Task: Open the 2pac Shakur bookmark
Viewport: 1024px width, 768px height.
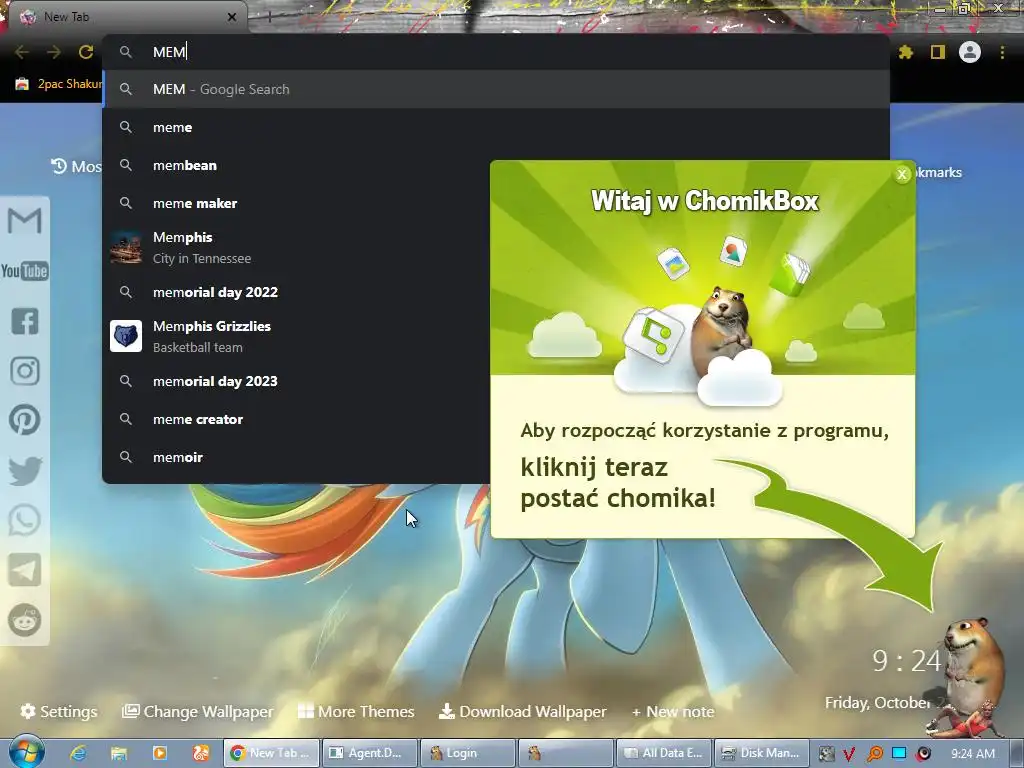Action: (x=58, y=84)
